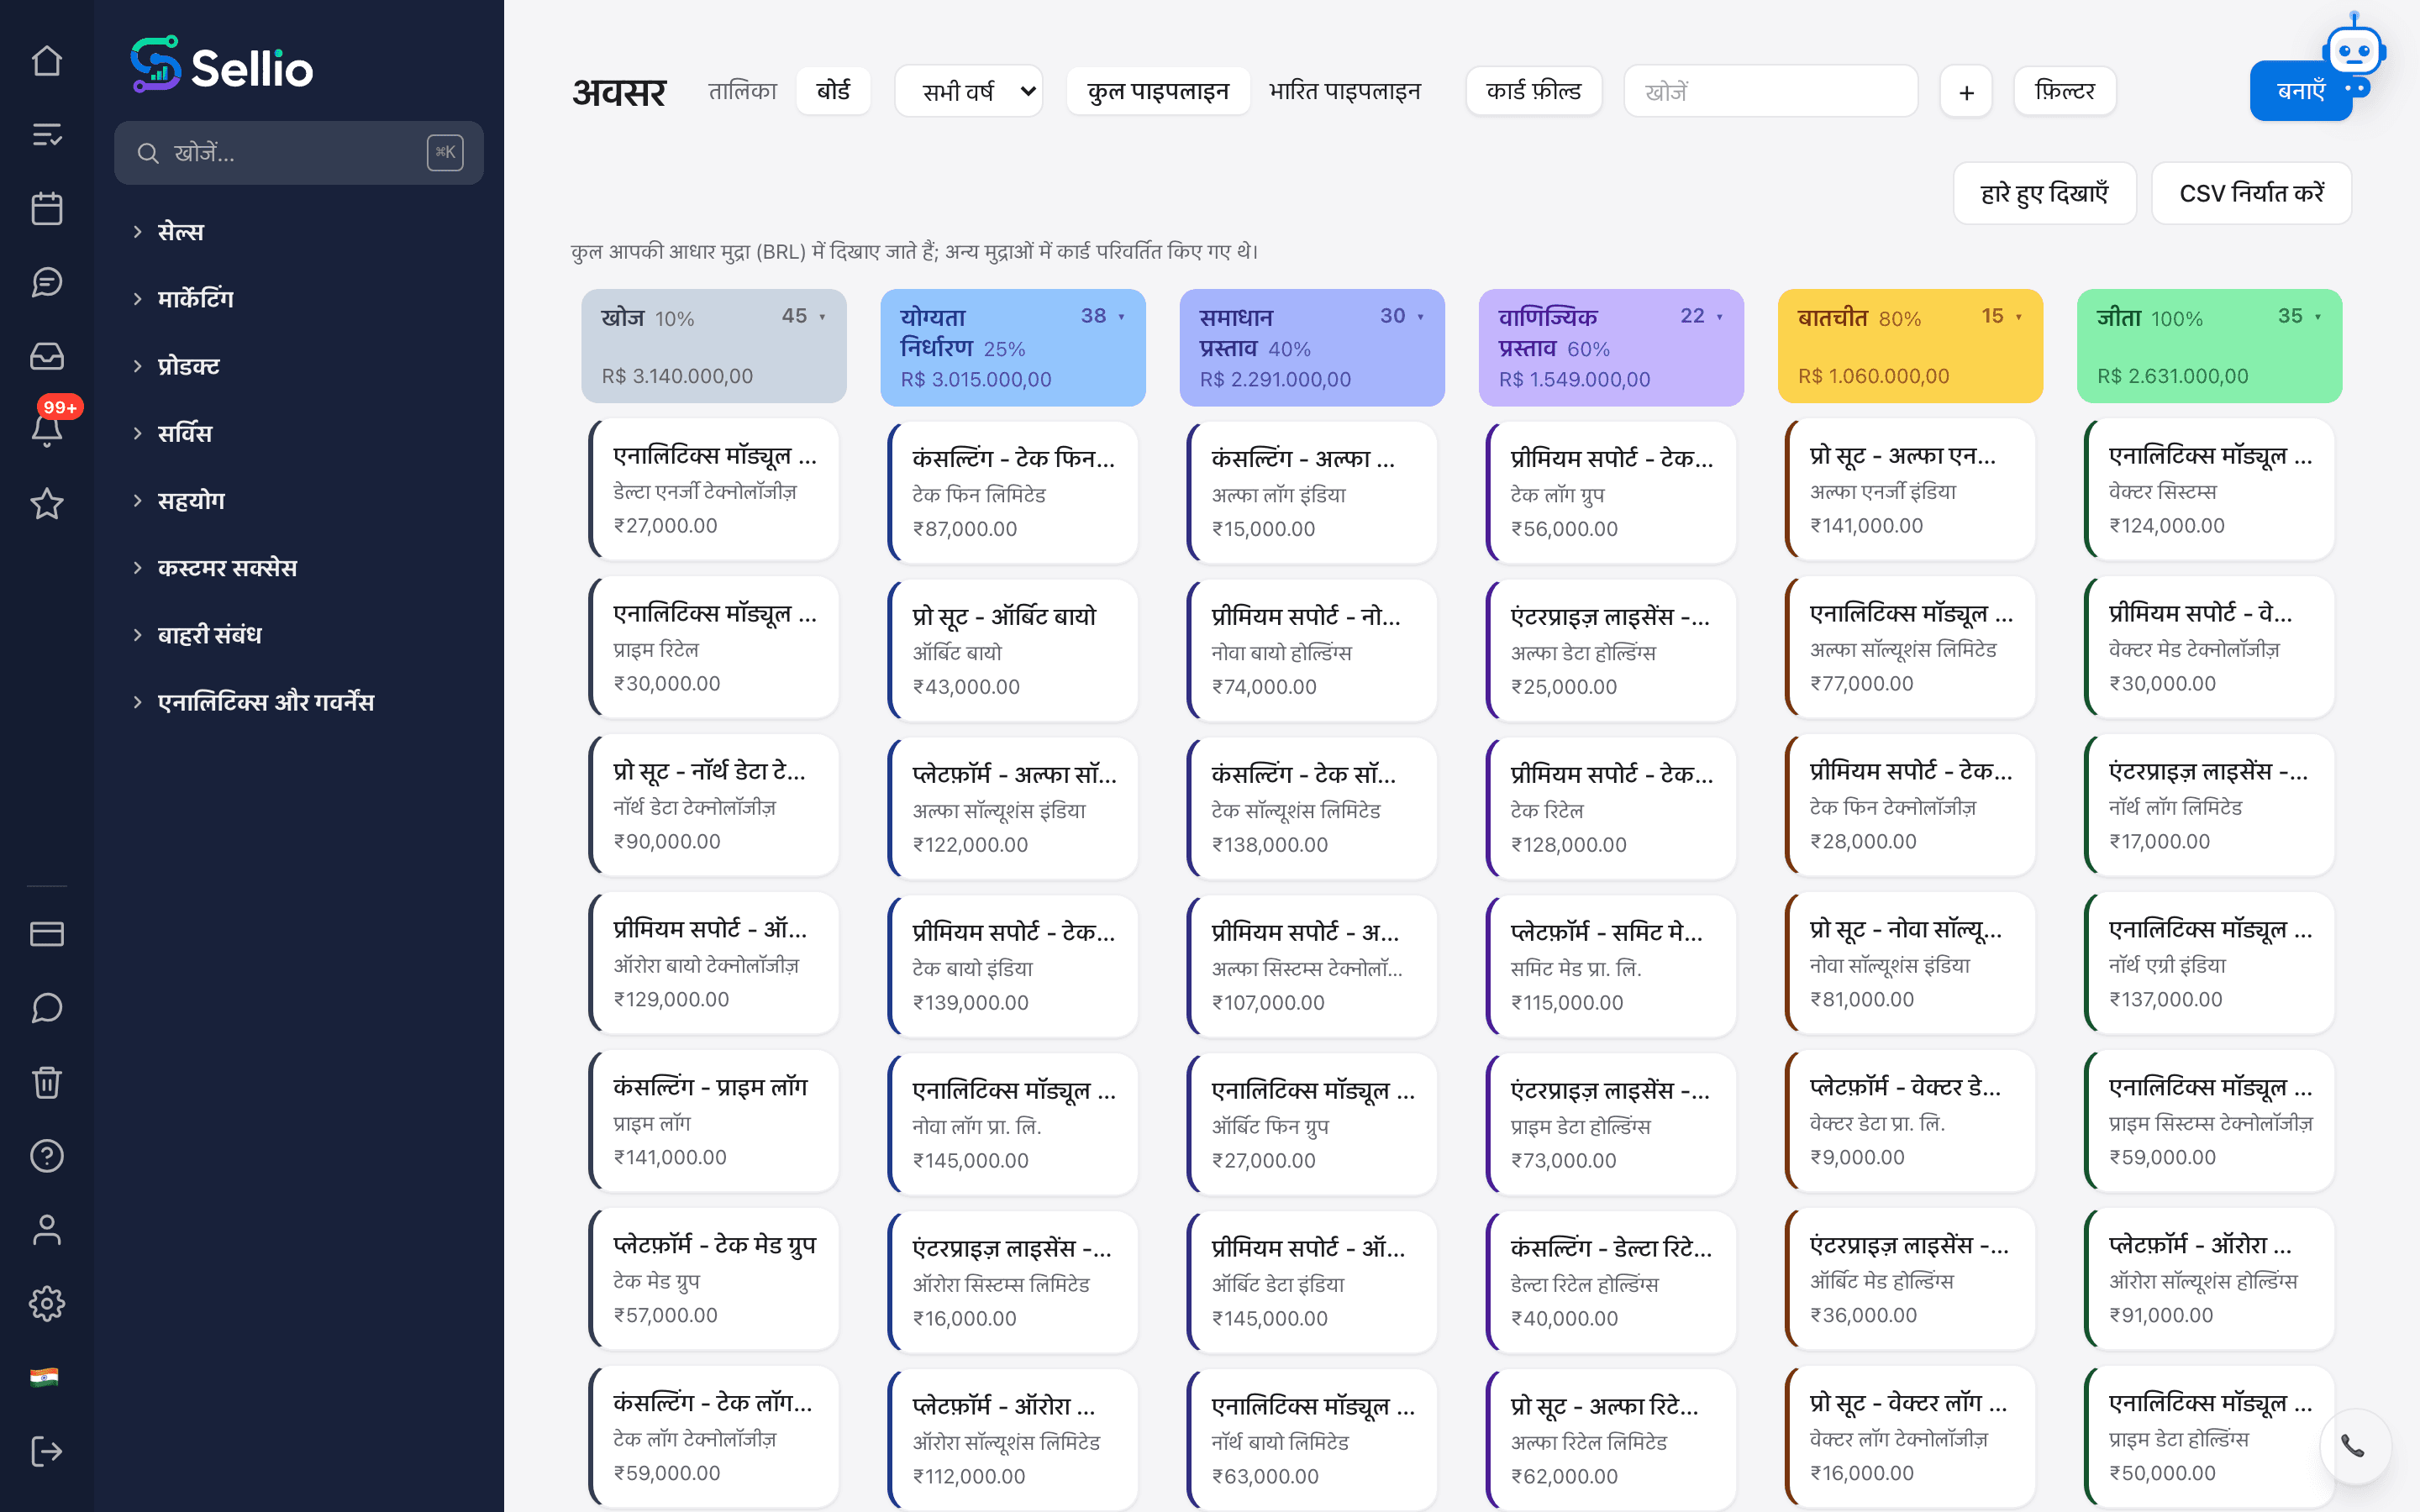Select भारित पाइपलाइन tab

(1344, 92)
